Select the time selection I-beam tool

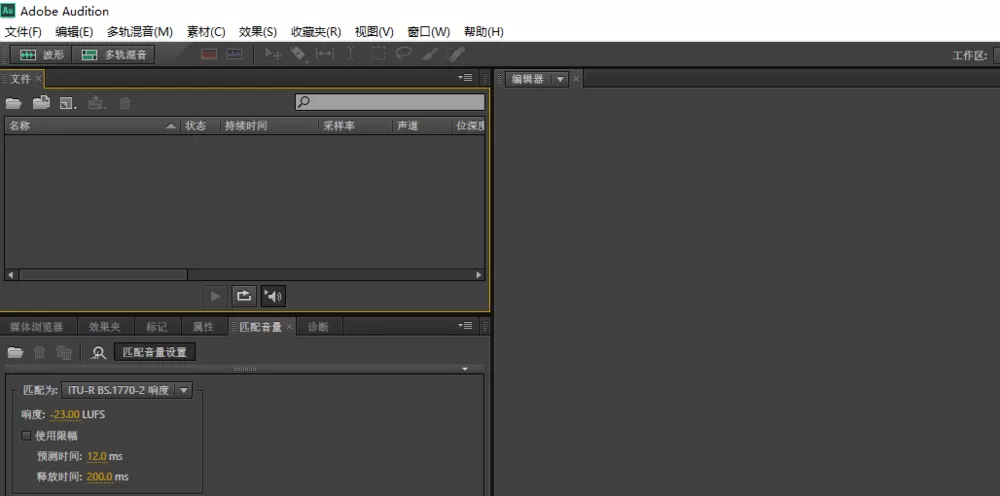351,54
